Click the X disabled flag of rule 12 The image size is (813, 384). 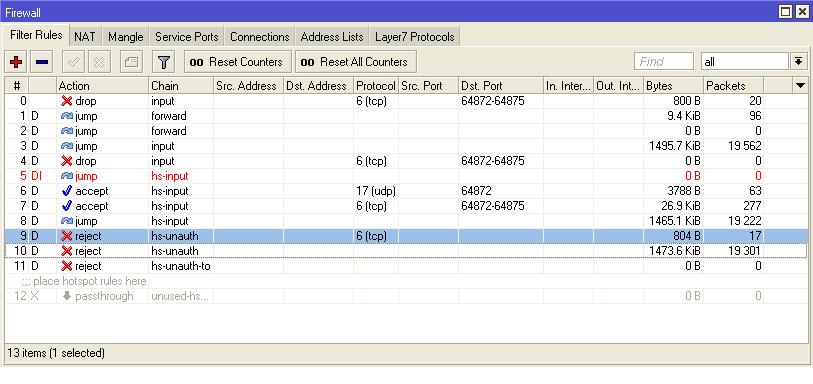point(35,296)
